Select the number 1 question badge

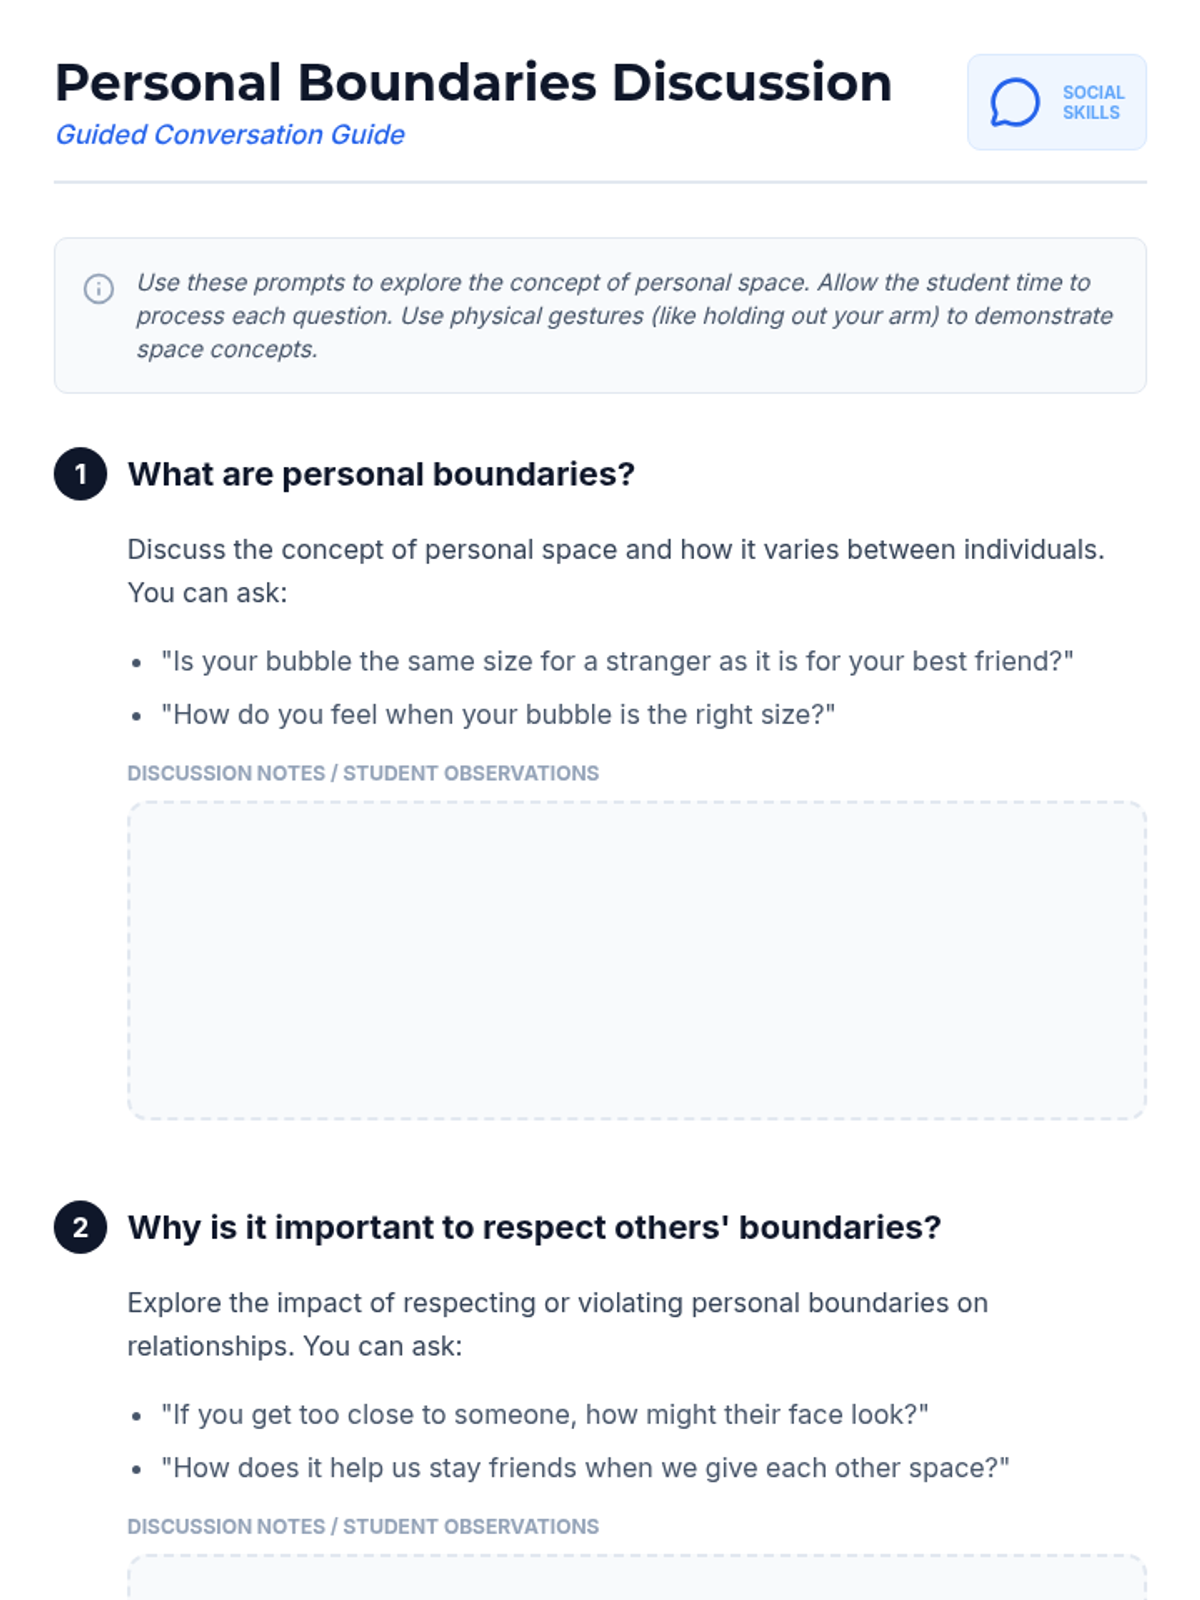81,474
